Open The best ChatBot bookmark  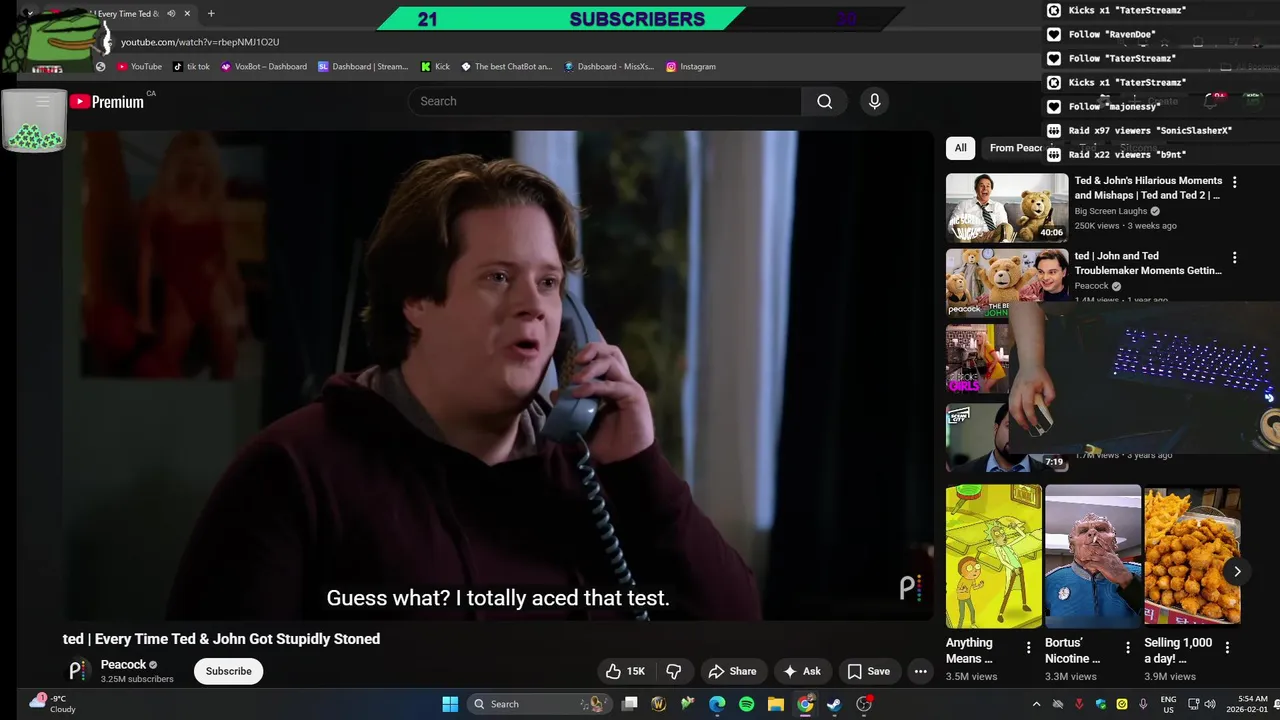pos(506,66)
